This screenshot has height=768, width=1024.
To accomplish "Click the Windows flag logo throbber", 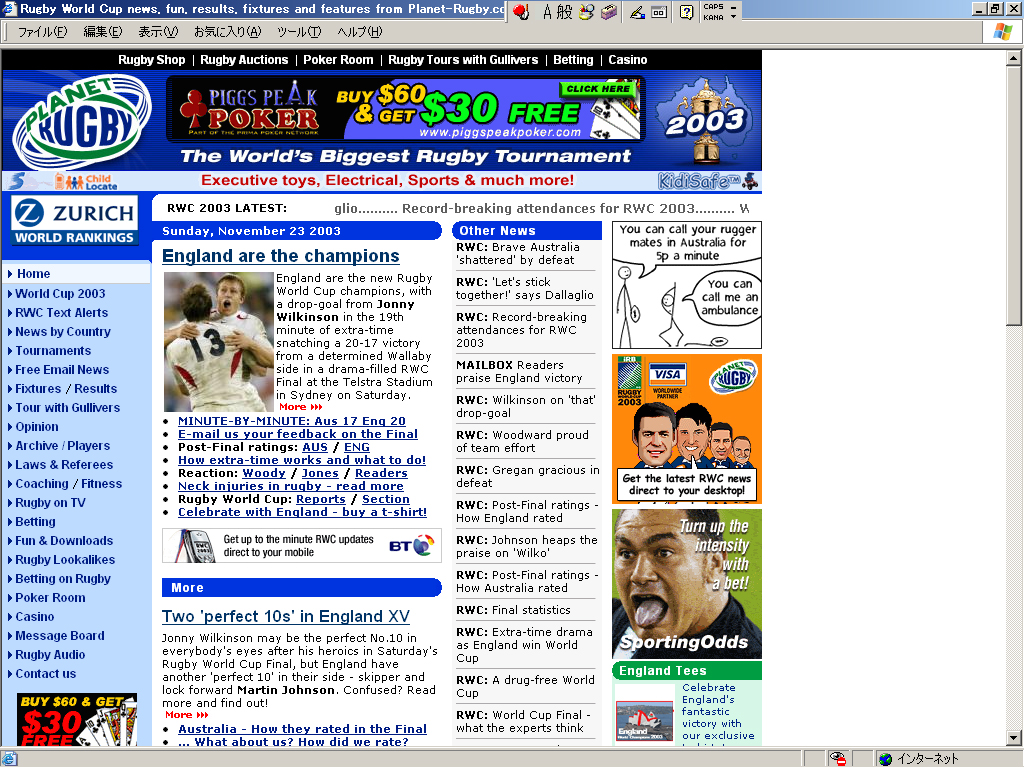I will tap(1002, 31).
